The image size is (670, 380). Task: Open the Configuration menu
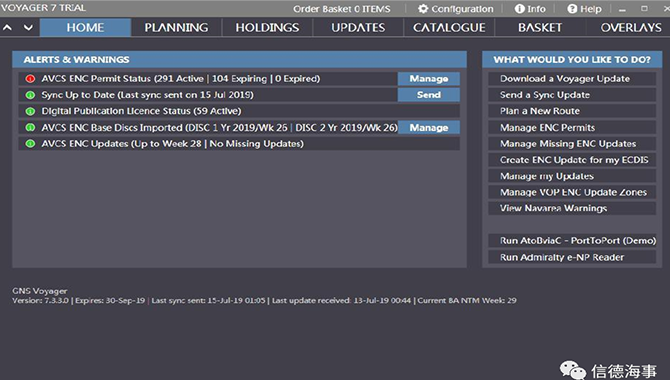pyautogui.click(x=455, y=9)
